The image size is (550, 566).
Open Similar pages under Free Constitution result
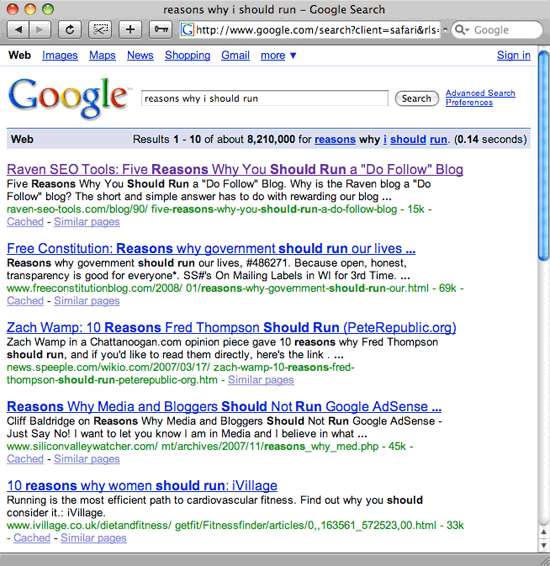click(87, 301)
